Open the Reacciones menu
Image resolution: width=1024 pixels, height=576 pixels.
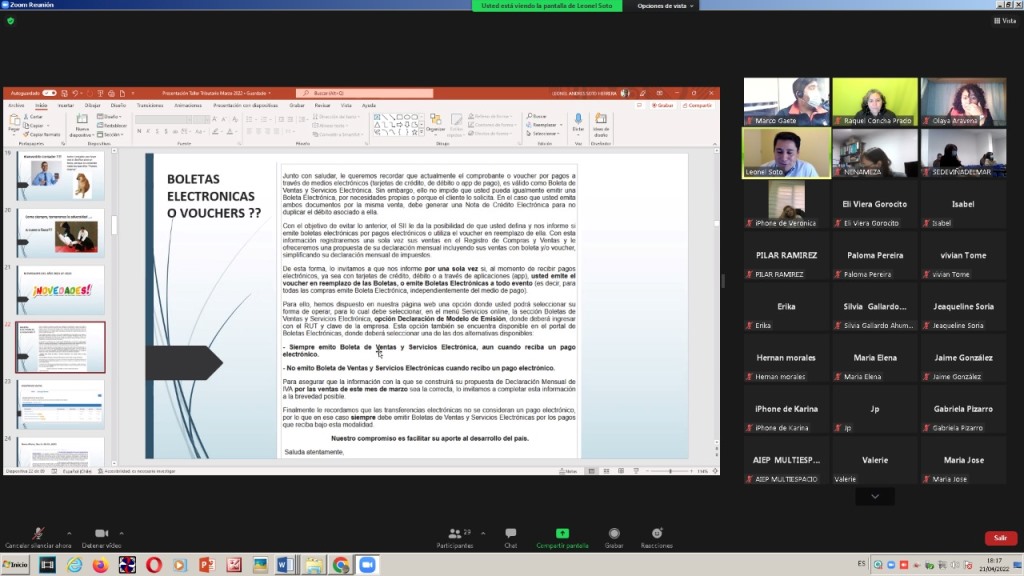(656, 534)
